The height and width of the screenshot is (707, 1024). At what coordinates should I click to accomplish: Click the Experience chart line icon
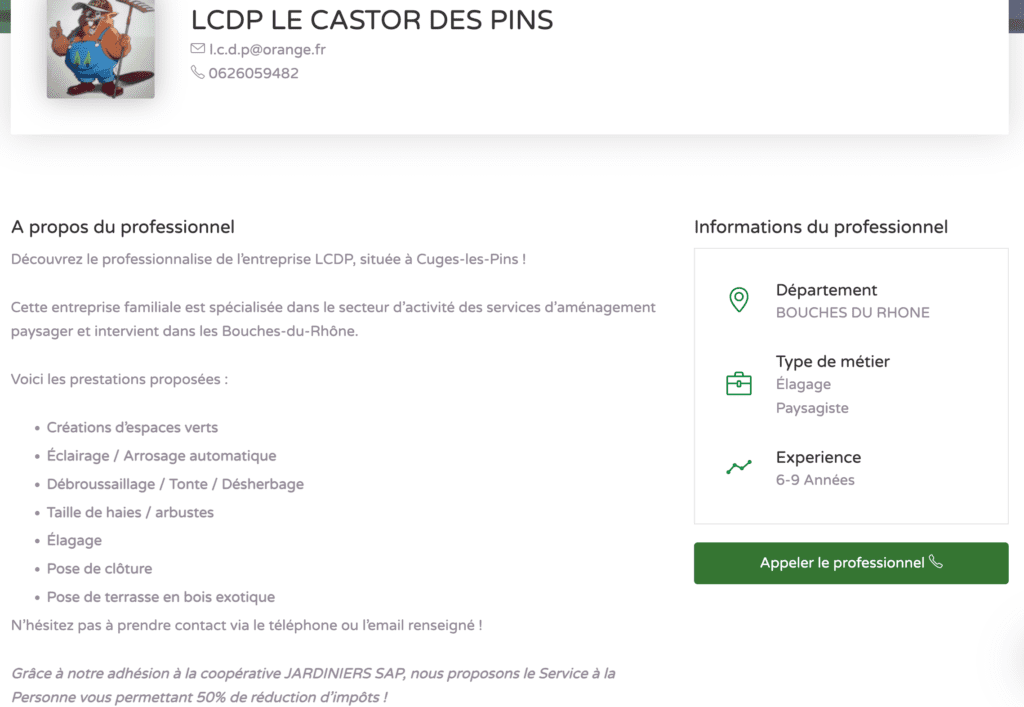[739, 467]
